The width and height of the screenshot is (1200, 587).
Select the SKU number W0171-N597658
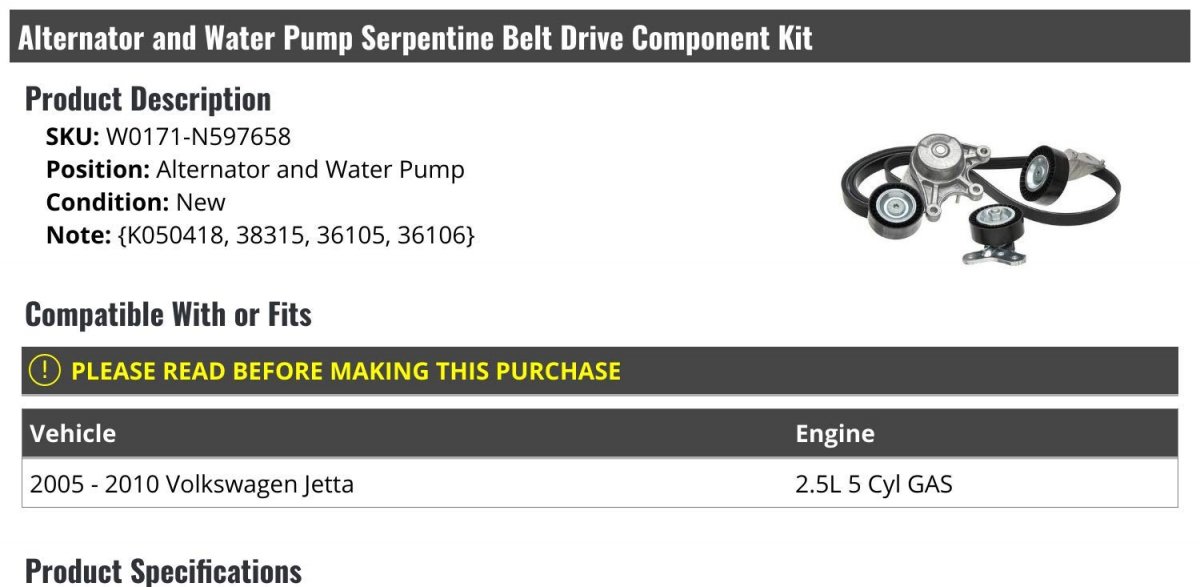pos(198,136)
